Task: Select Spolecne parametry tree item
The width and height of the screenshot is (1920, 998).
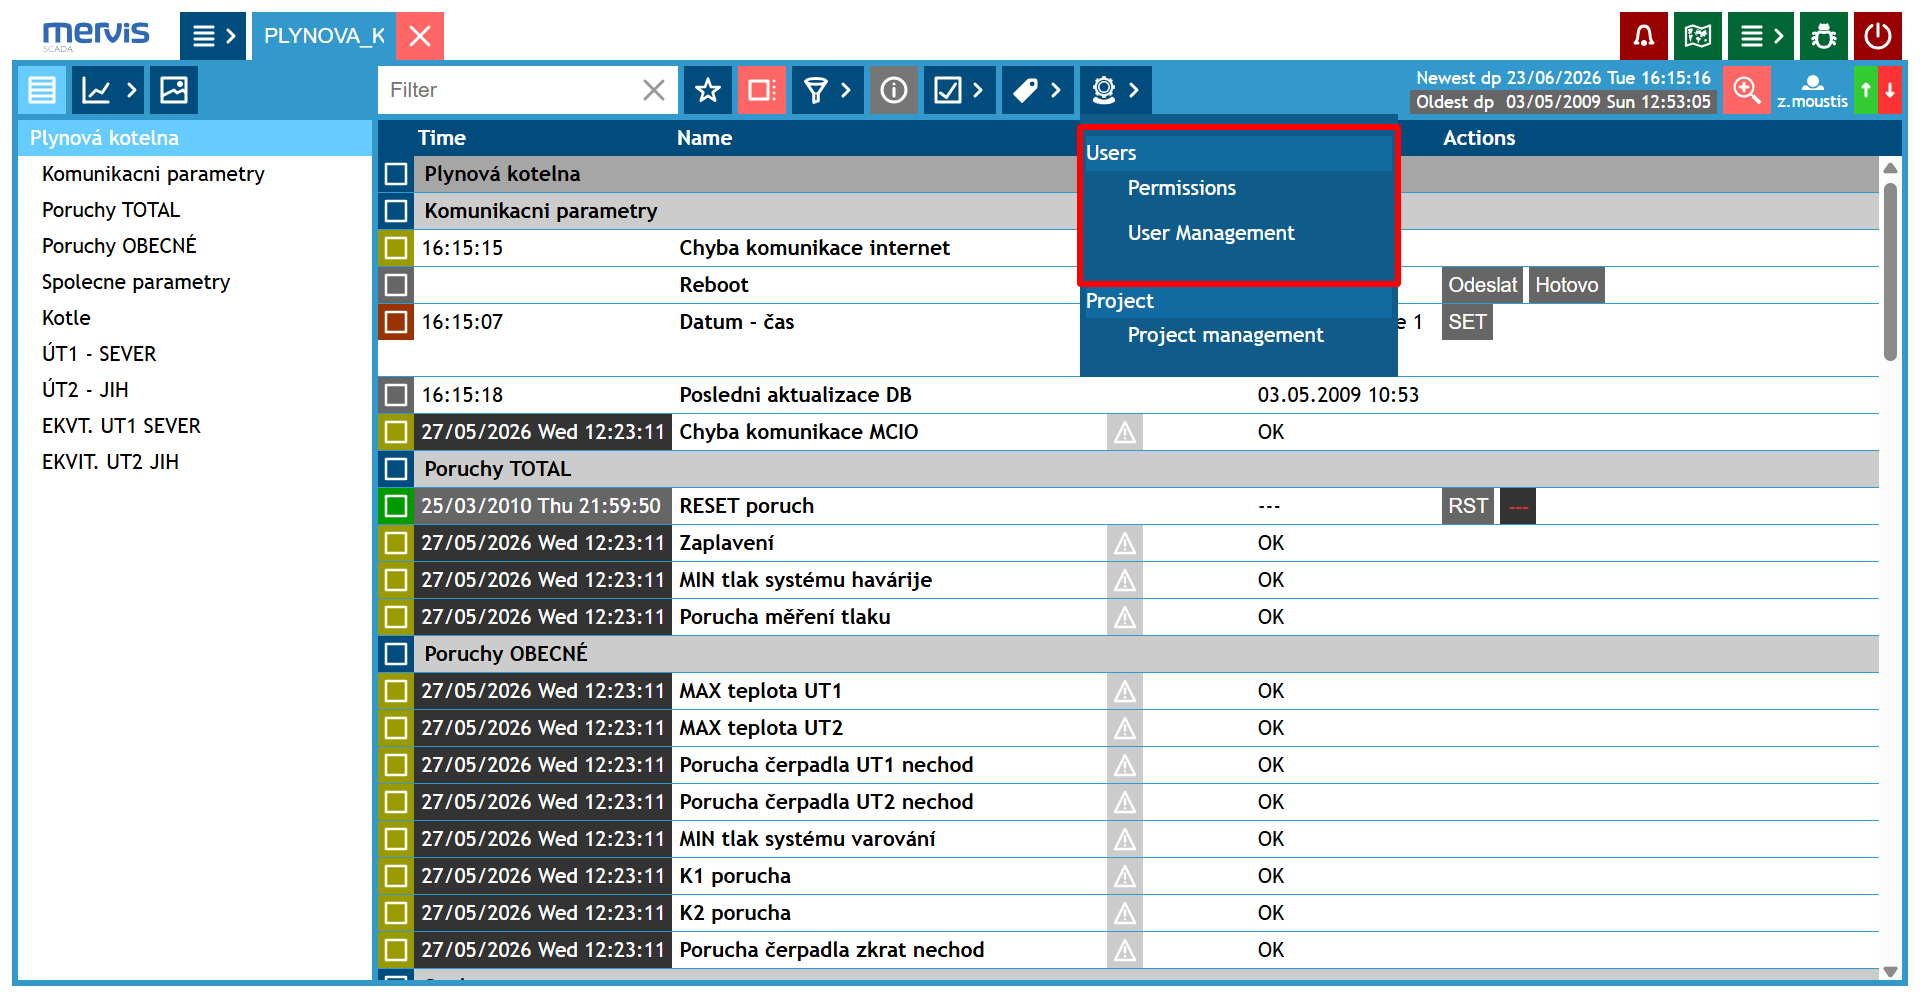Action: (136, 282)
